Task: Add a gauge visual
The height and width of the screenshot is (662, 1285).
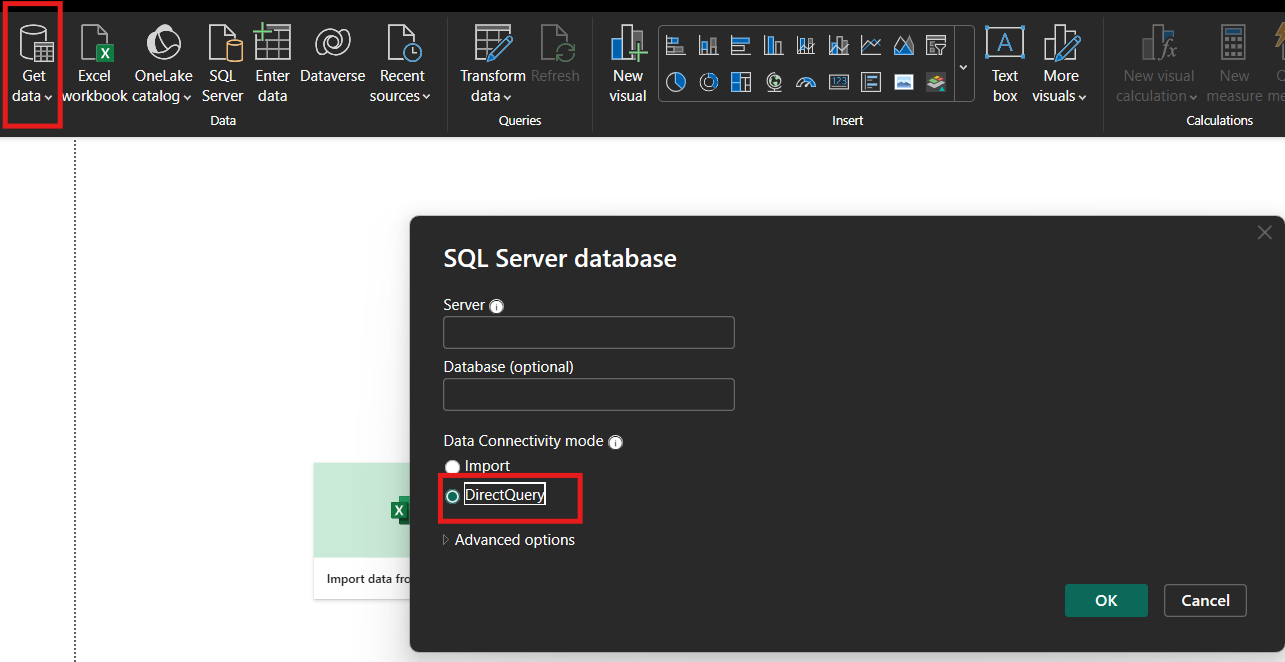Action: coord(806,82)
